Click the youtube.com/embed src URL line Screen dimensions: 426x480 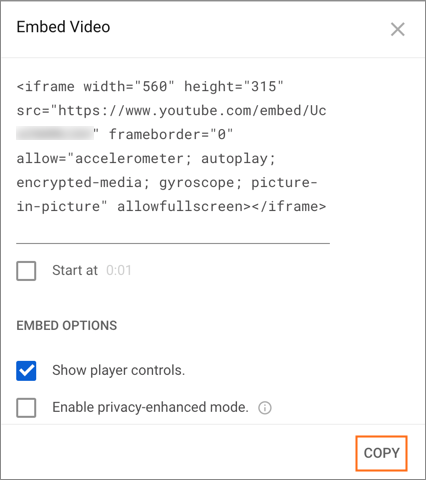[171, 111]
